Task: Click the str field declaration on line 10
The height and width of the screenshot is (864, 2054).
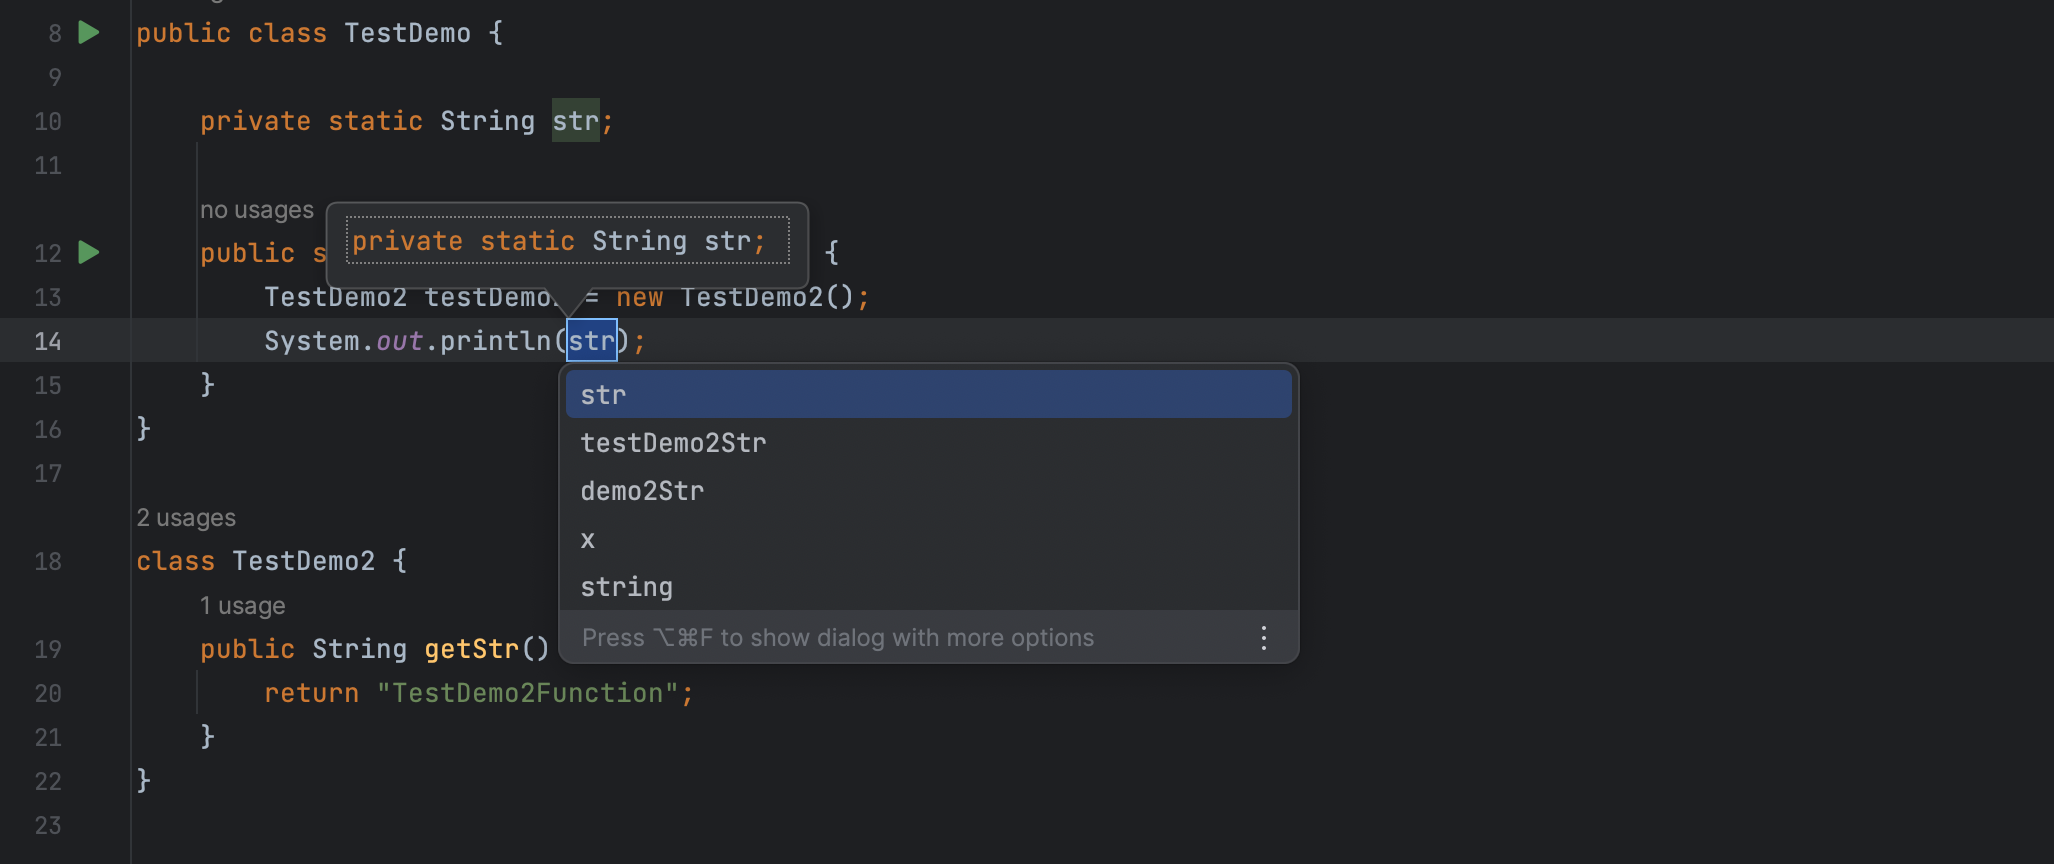Action: pos(575,121)
